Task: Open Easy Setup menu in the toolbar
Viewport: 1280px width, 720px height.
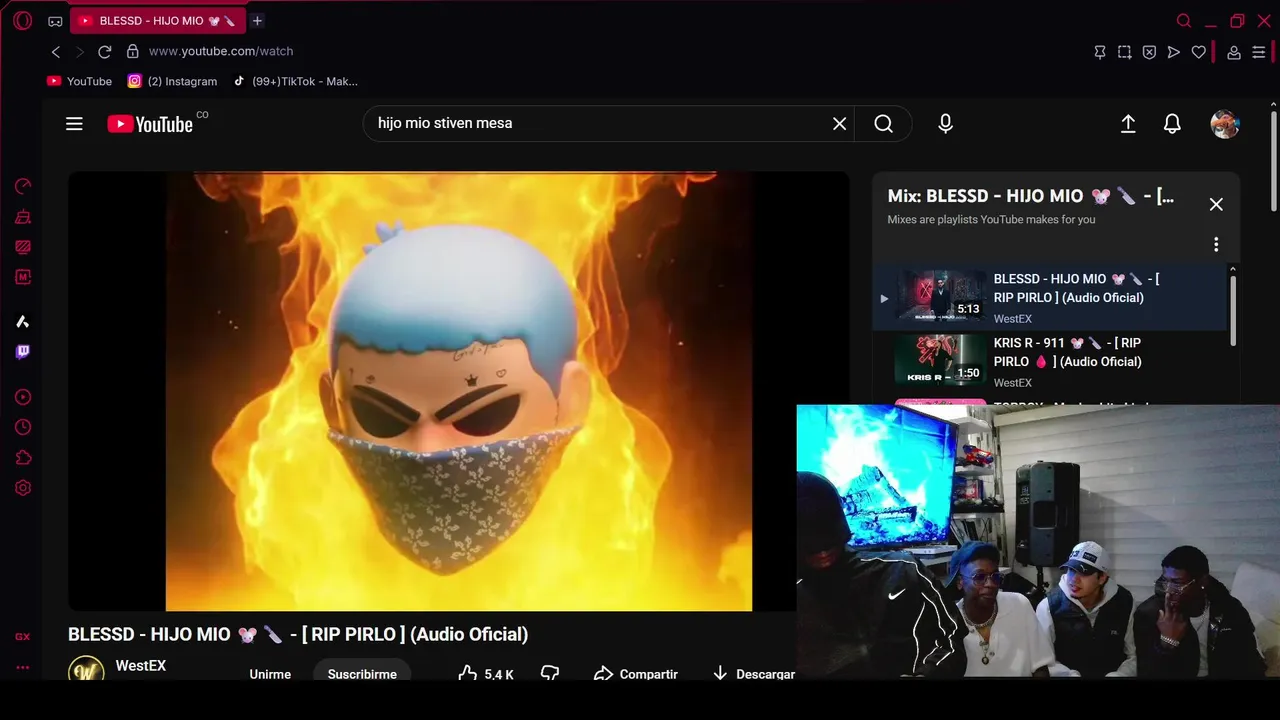Action: click(x=1259, y=52)
